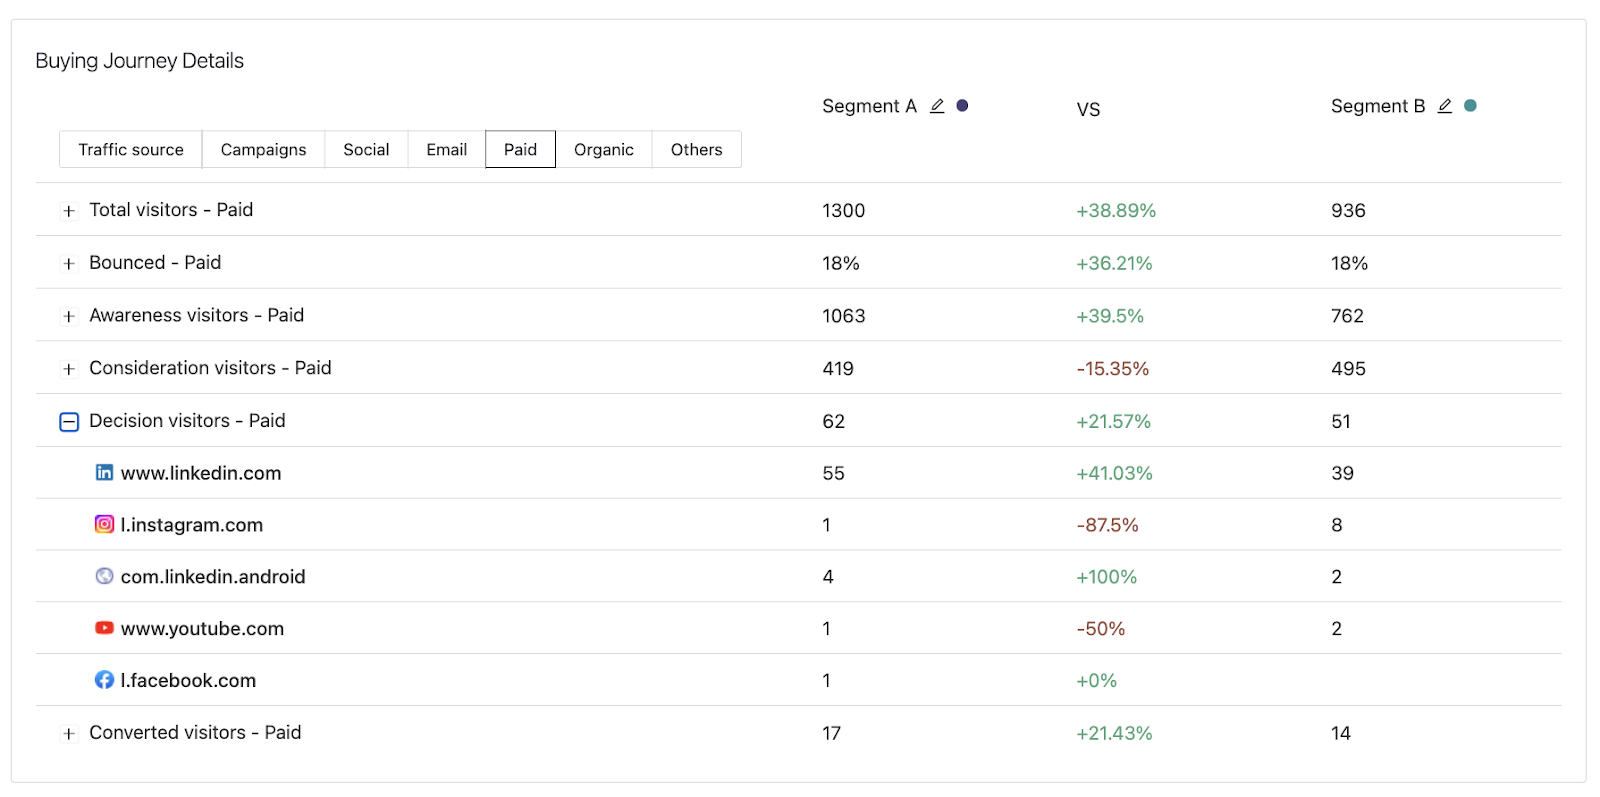This screenshot has width=1600, height=797.
Task: Collapse the Decision visitors - Paid row
Action: [69, 421]
